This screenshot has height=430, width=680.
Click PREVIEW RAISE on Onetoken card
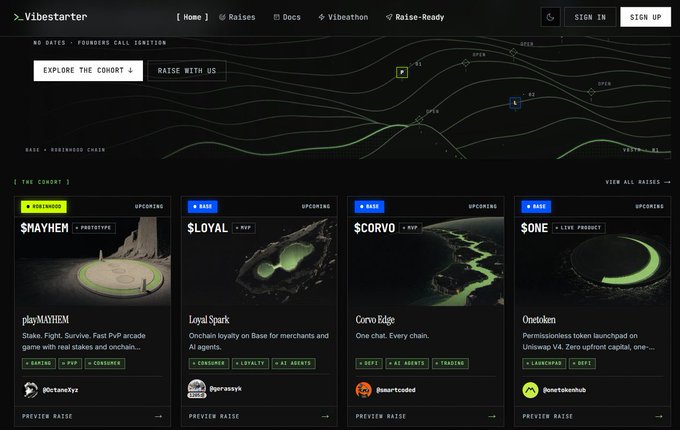coord(547,417)
